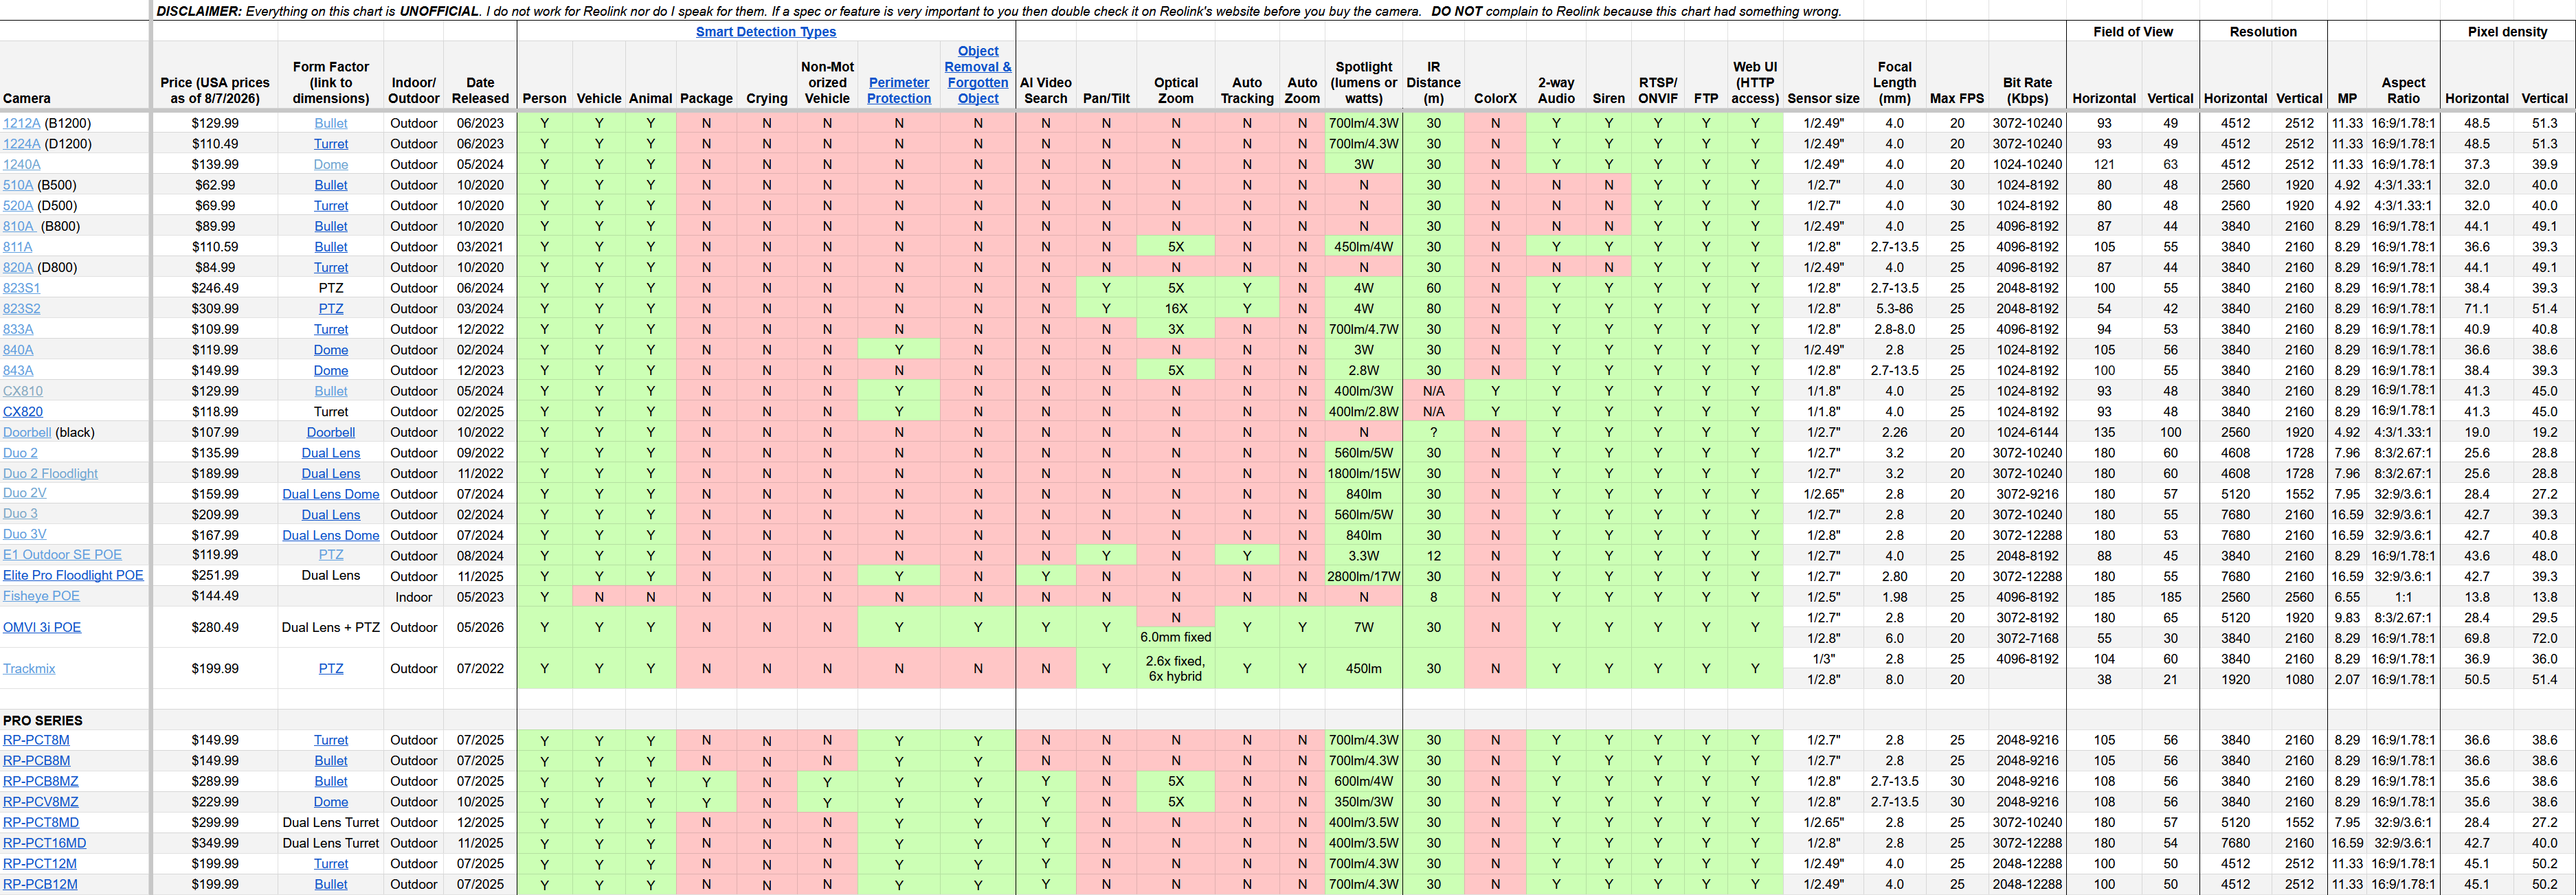Open the RP-PCT8M camera link
Screen dimensions: 2576x895
click(x=36, y=741)
